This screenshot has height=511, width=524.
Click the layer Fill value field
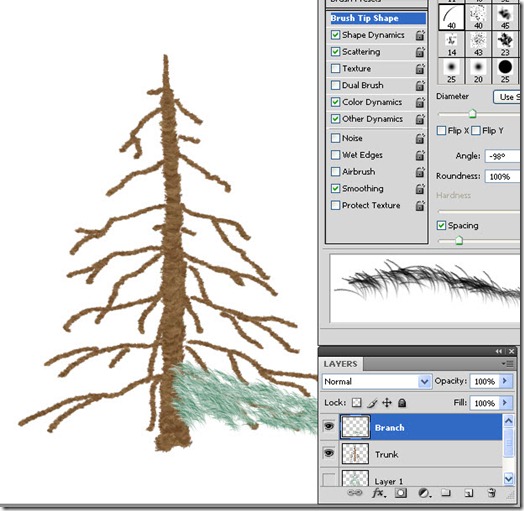pos(485,403)
